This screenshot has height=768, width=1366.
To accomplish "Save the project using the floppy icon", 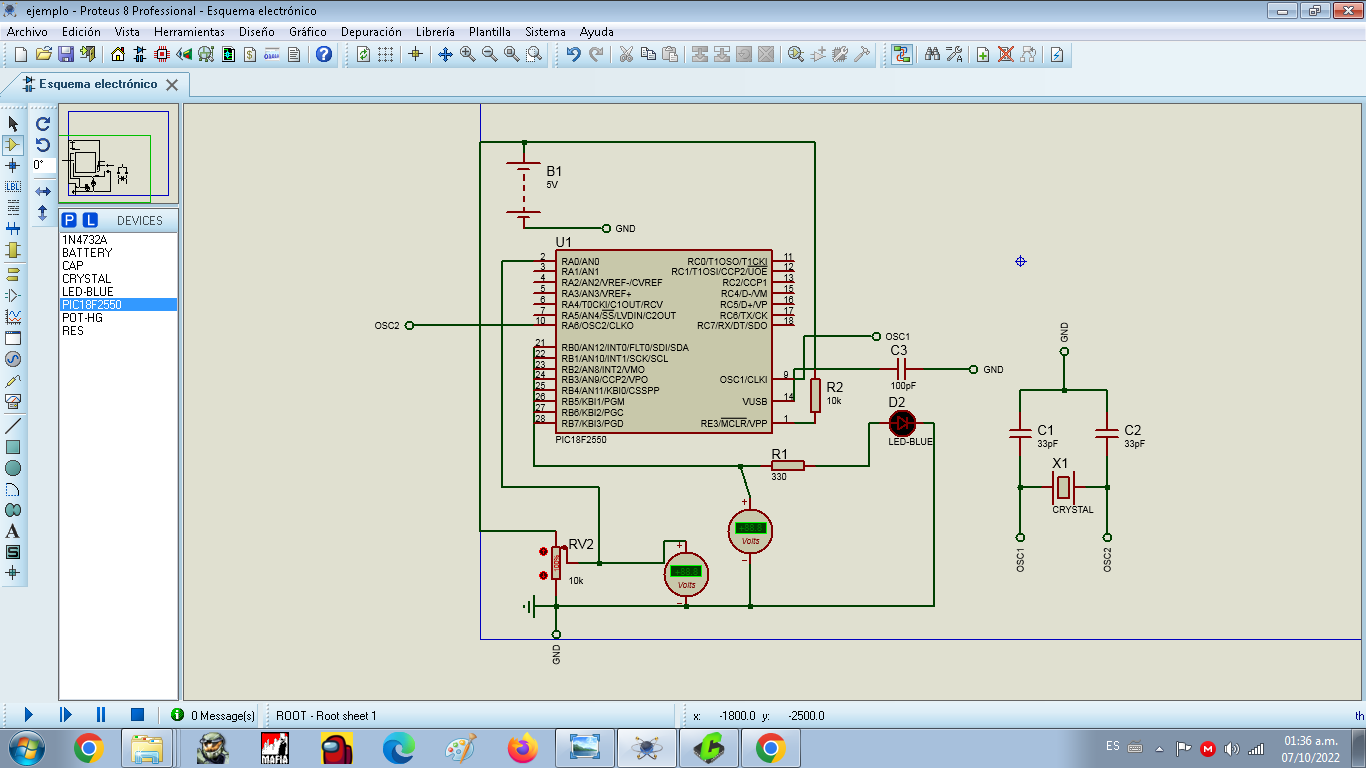I will tap(66, 54).
